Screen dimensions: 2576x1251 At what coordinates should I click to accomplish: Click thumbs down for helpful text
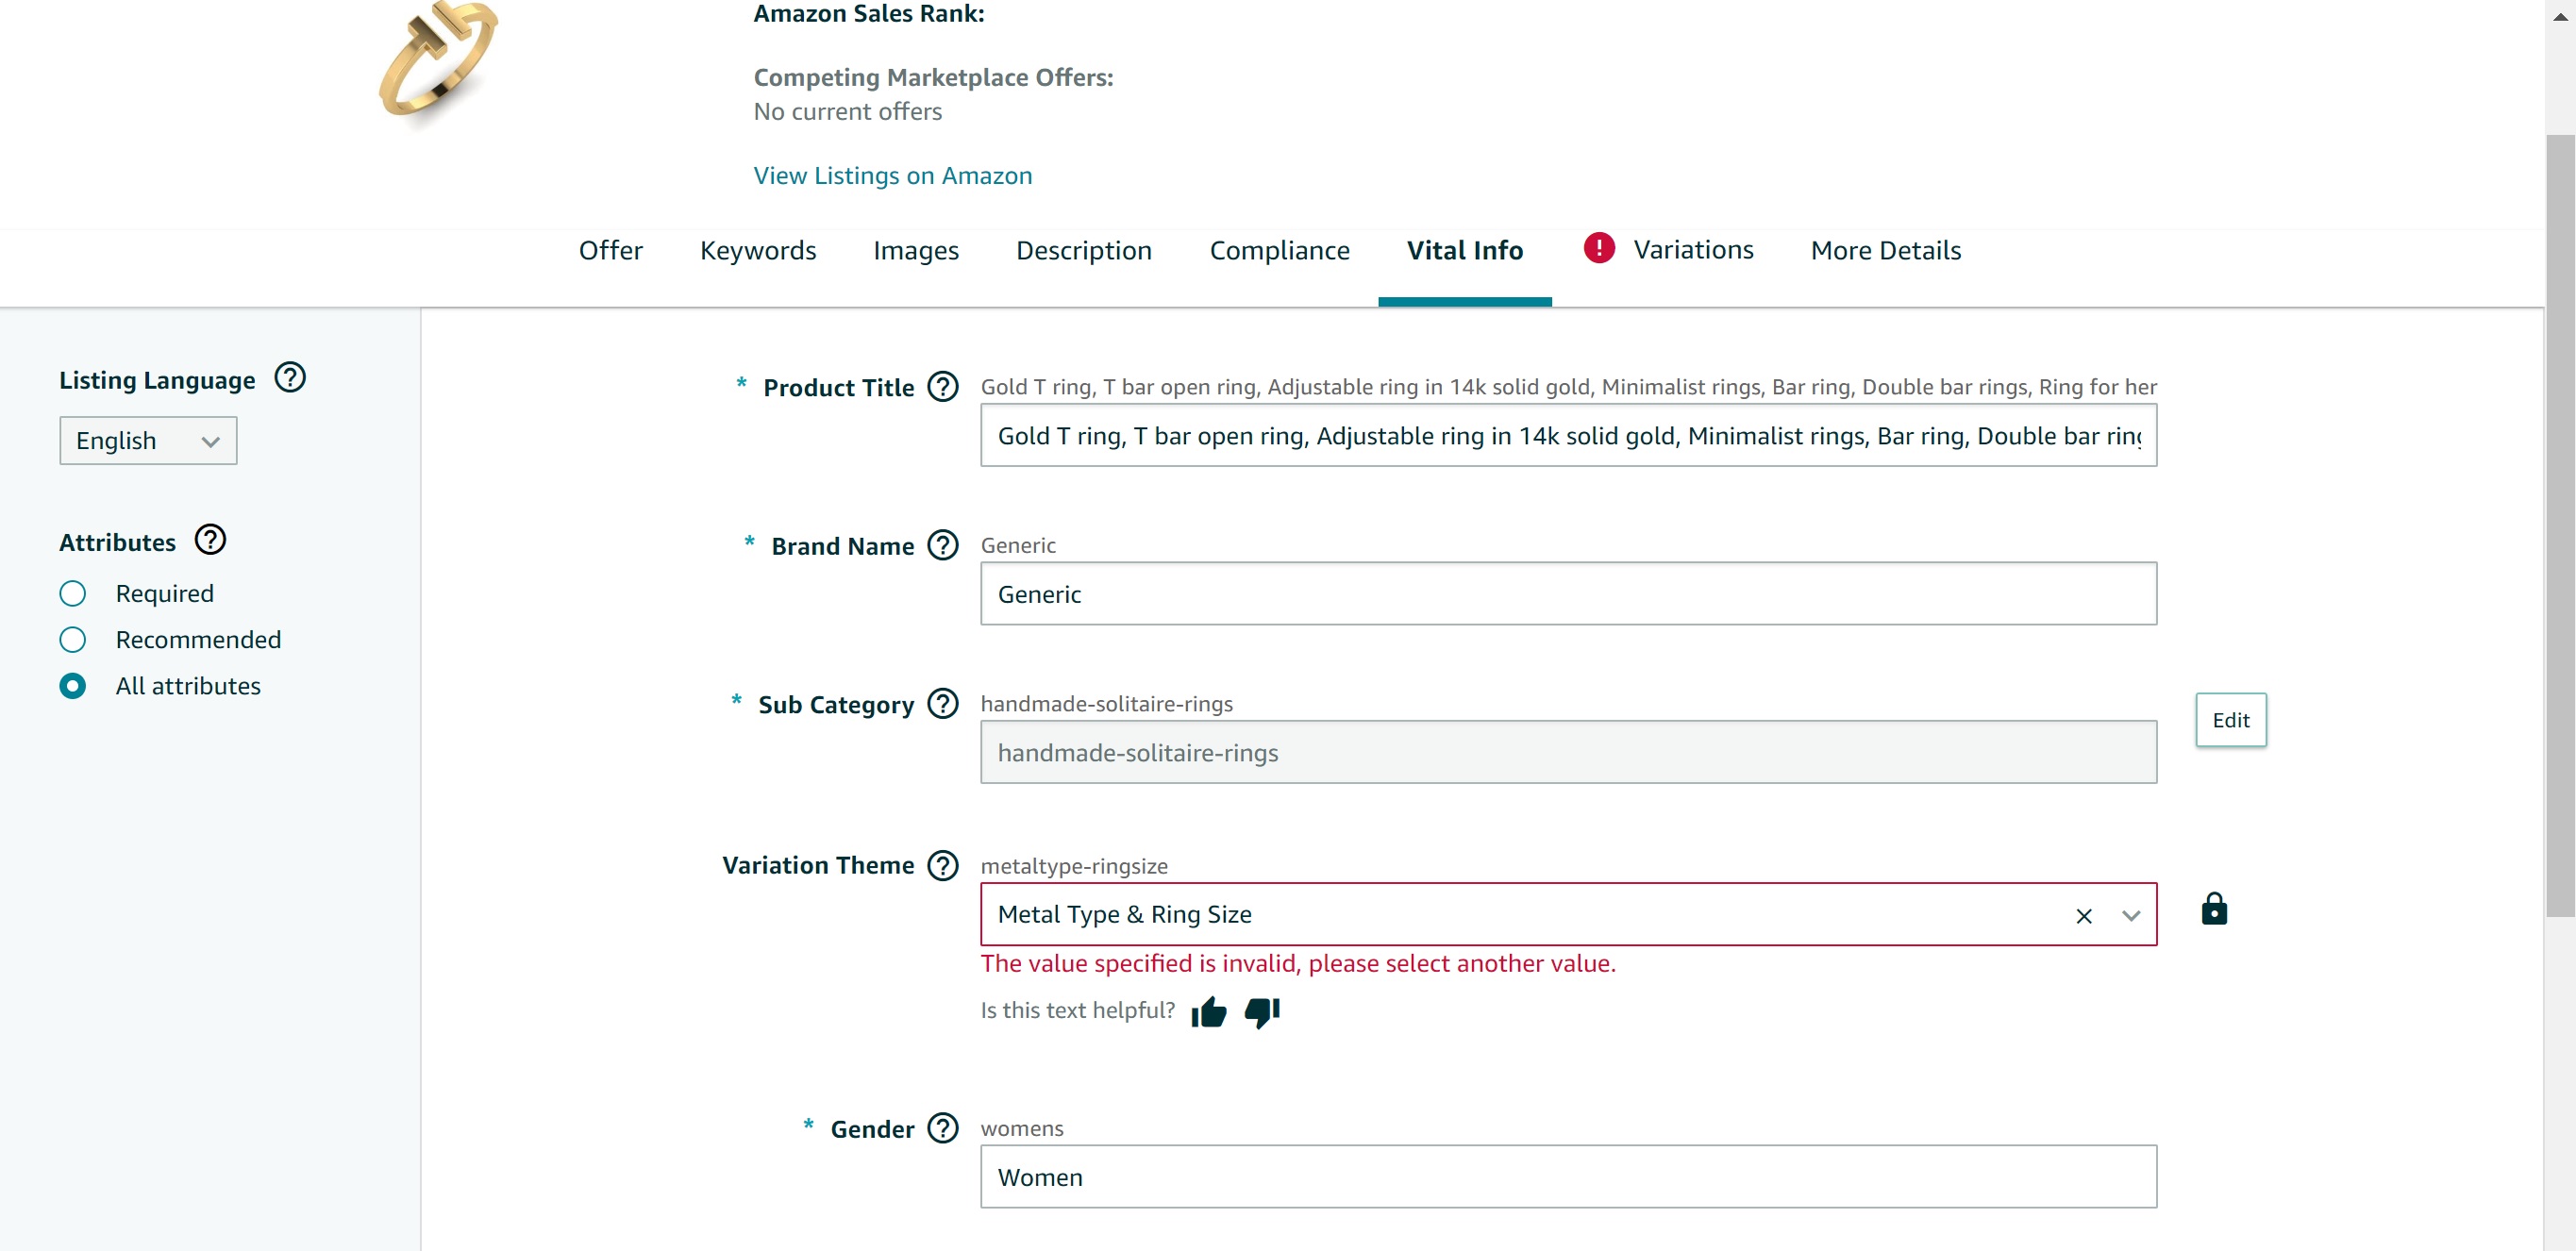pos(1262,1012)
